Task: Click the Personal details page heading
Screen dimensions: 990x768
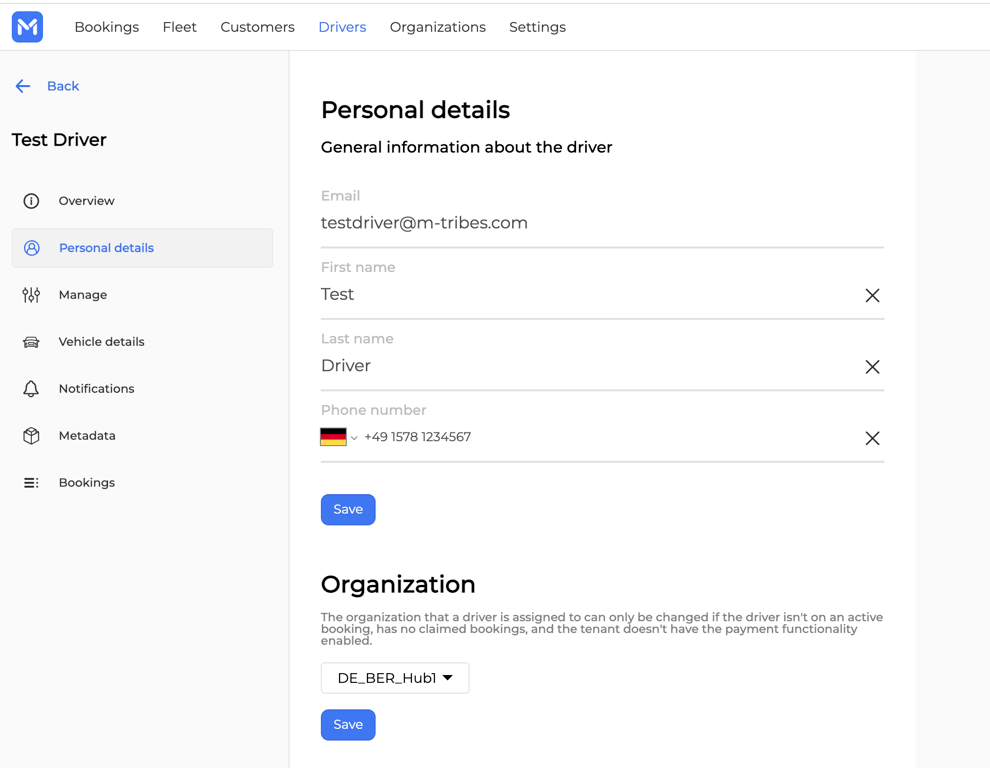Action: (x=415, y=110)
